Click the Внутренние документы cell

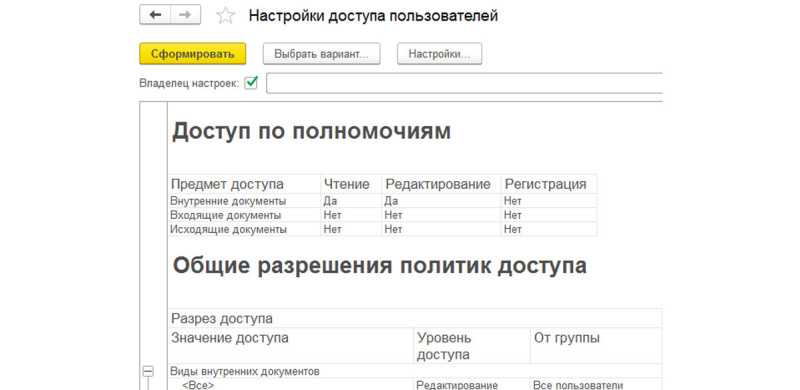(x=244, y=201)
